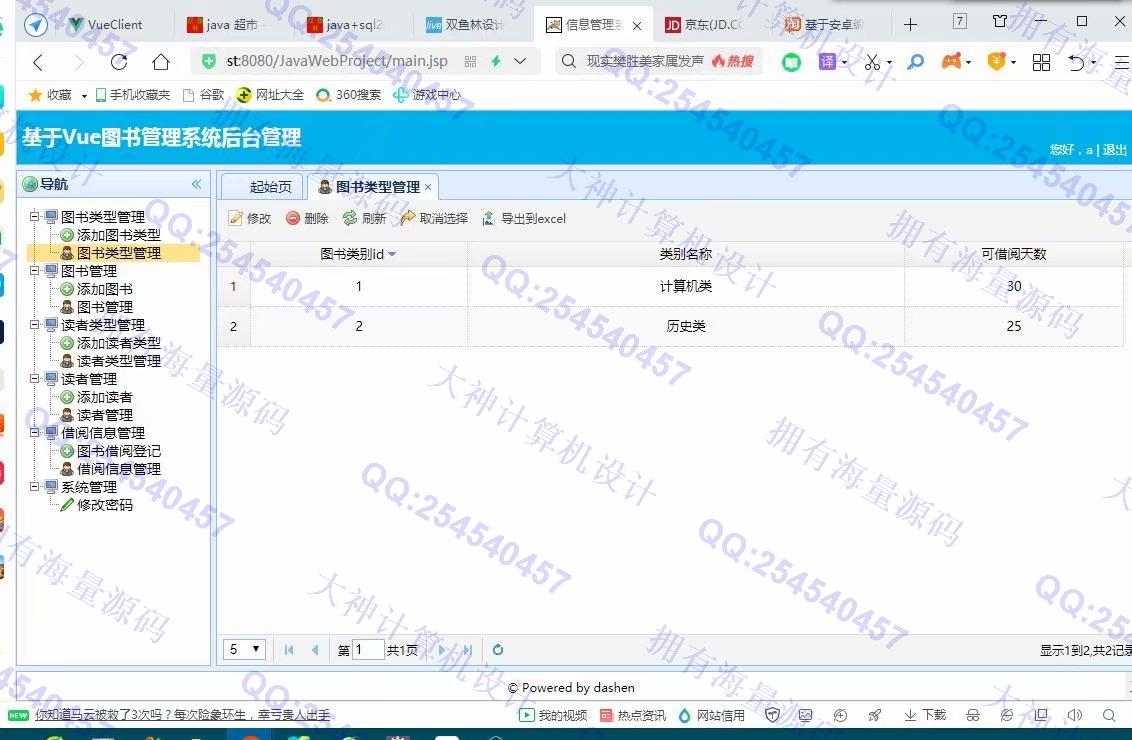Open 热点资讯 in the status bar
The image size is (1132, 740).
coord(633,715)
